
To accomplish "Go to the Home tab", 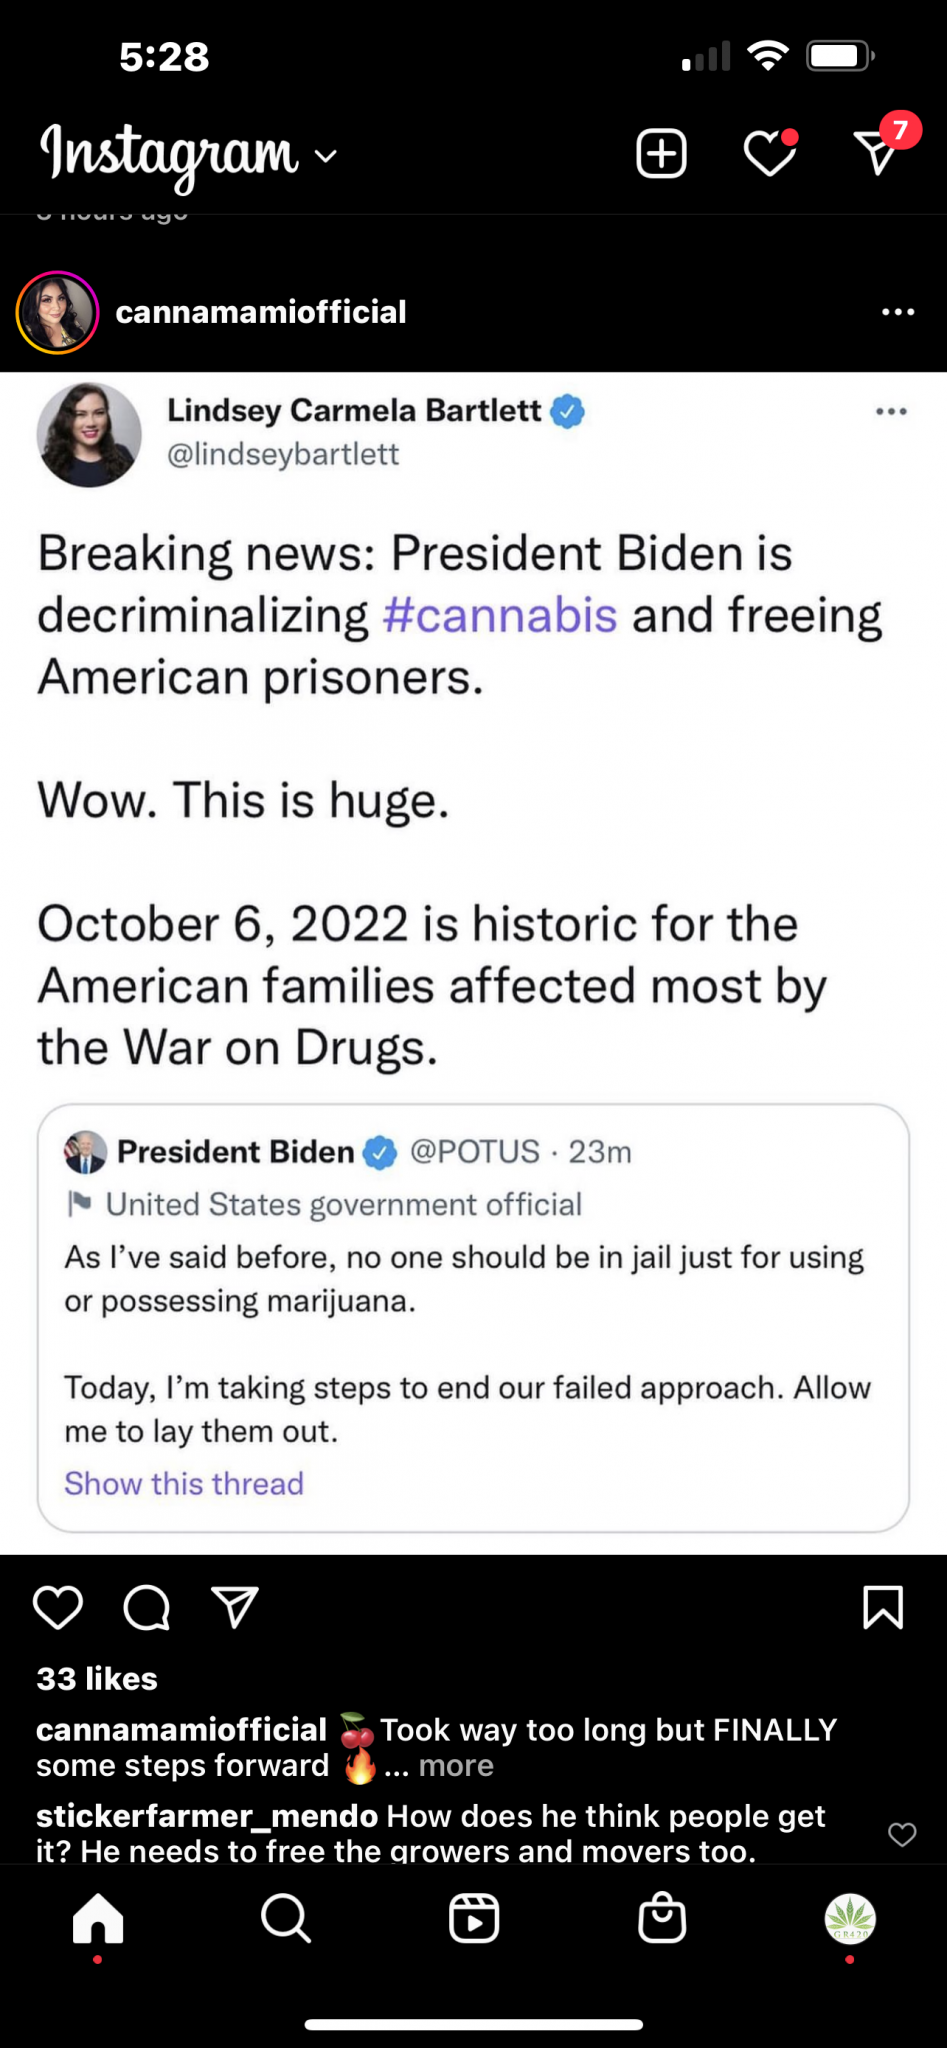I will 98,1918.
